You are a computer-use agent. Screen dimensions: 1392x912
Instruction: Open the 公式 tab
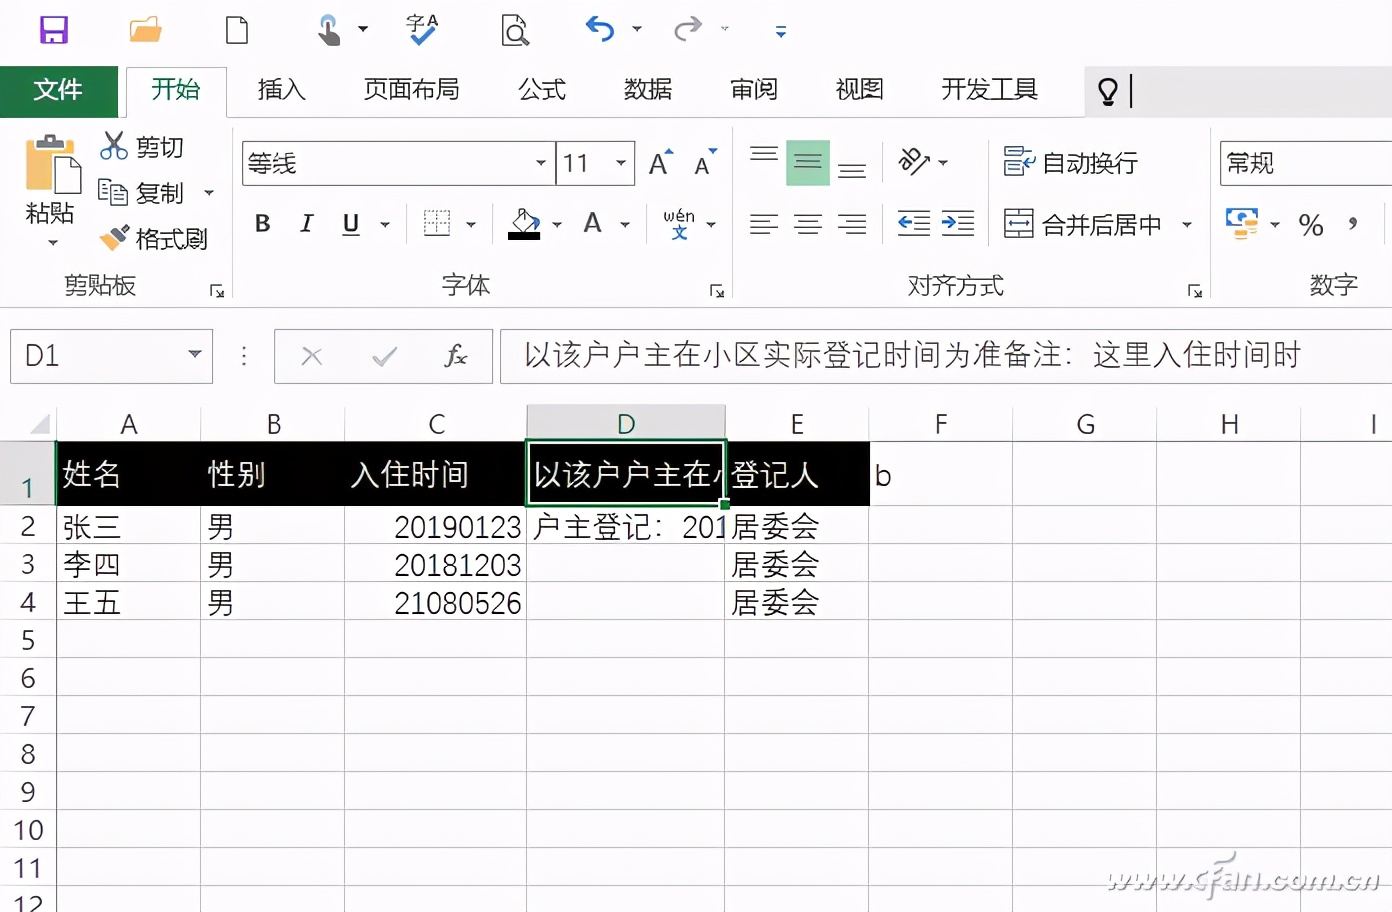coord(542,90)
